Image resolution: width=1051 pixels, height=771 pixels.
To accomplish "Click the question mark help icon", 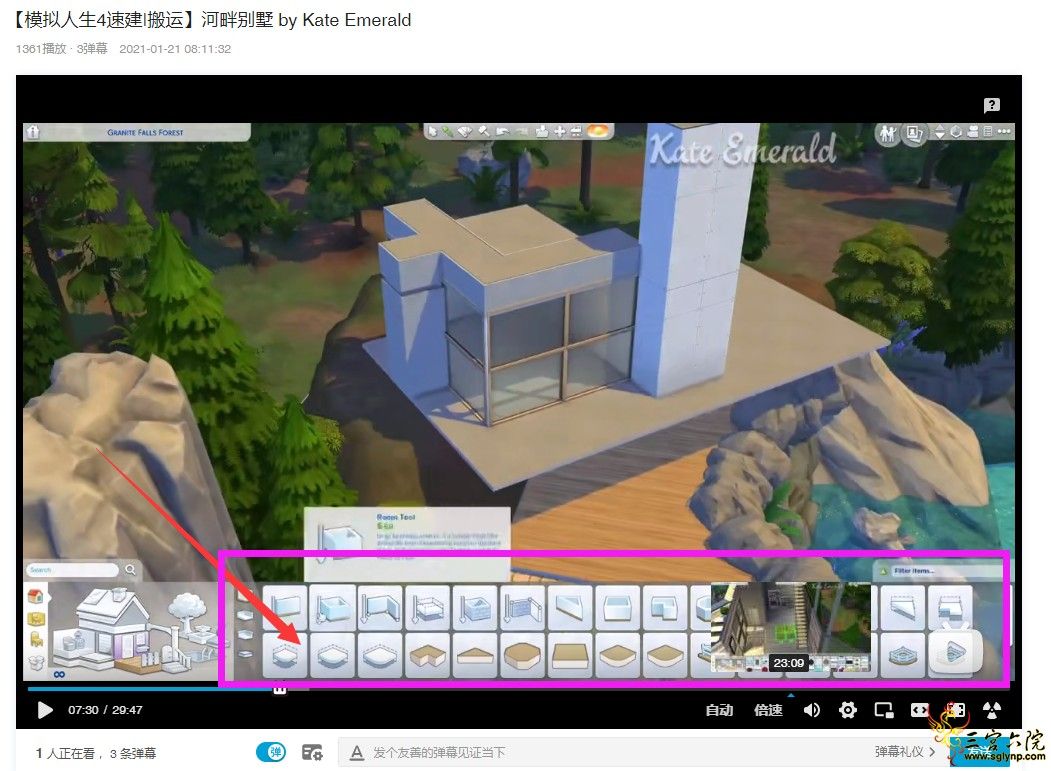I will (992, 105).
